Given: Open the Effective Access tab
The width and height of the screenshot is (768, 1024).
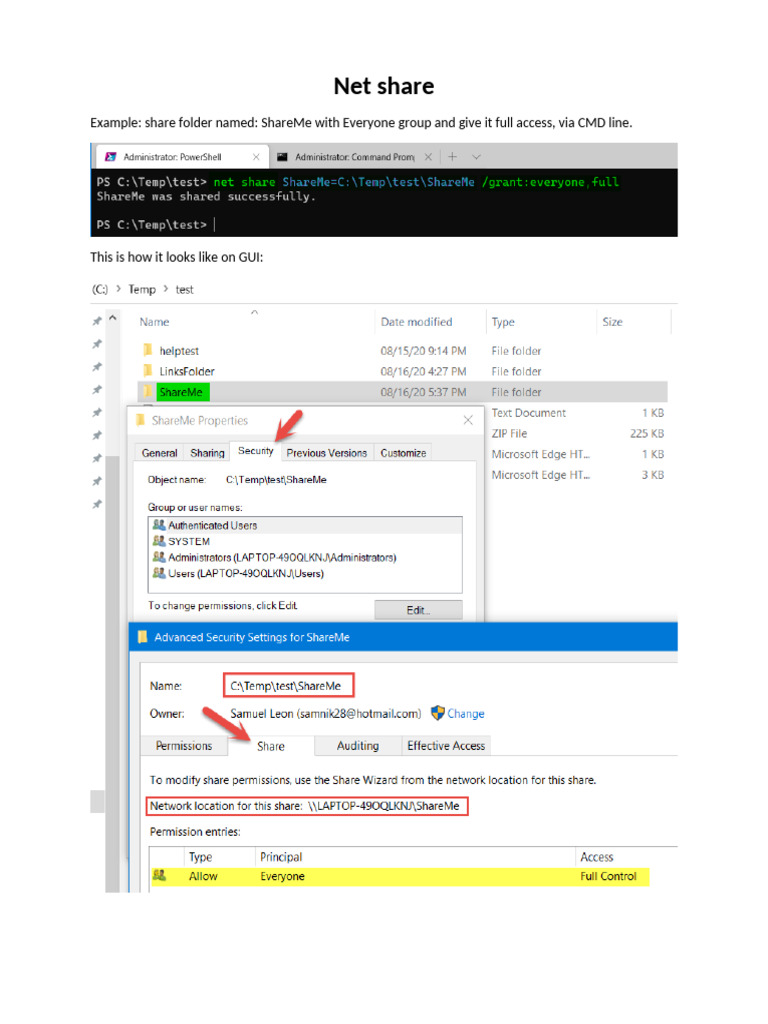Looking at the screenshot, I should click(446, 746).
